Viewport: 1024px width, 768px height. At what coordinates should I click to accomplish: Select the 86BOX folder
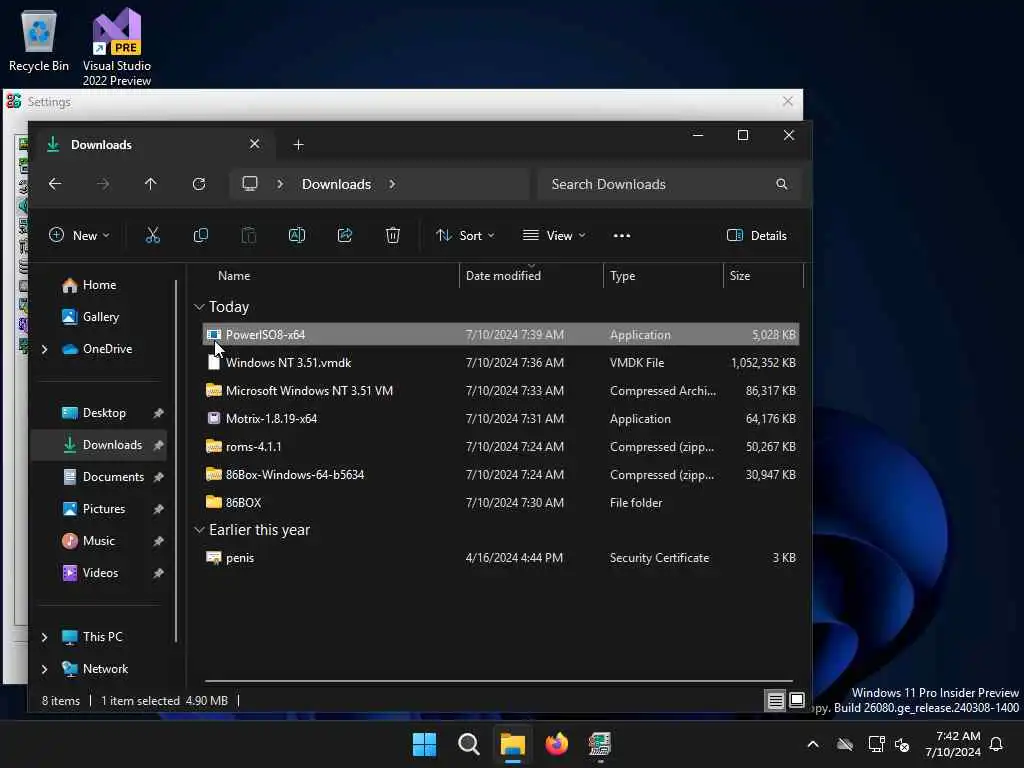[x=500, y=503]
